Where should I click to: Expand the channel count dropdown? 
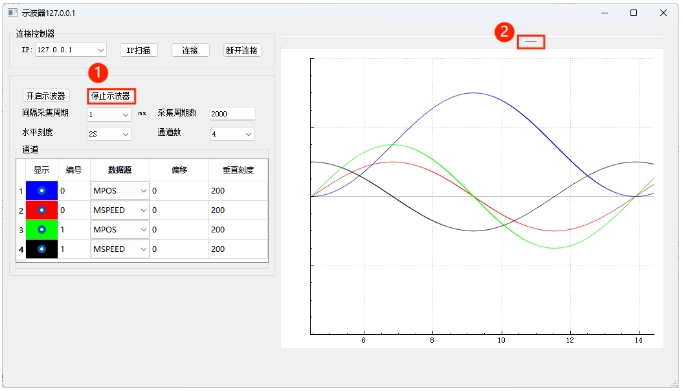pos(232,134)
